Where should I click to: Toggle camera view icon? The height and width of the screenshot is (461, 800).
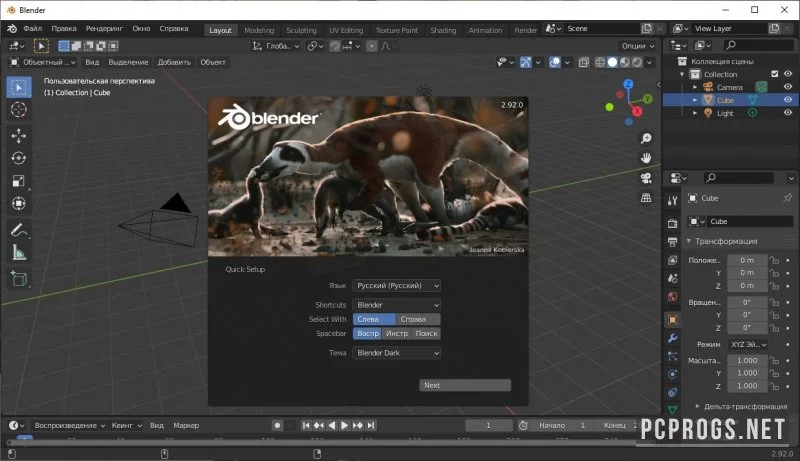pos(646,178)
